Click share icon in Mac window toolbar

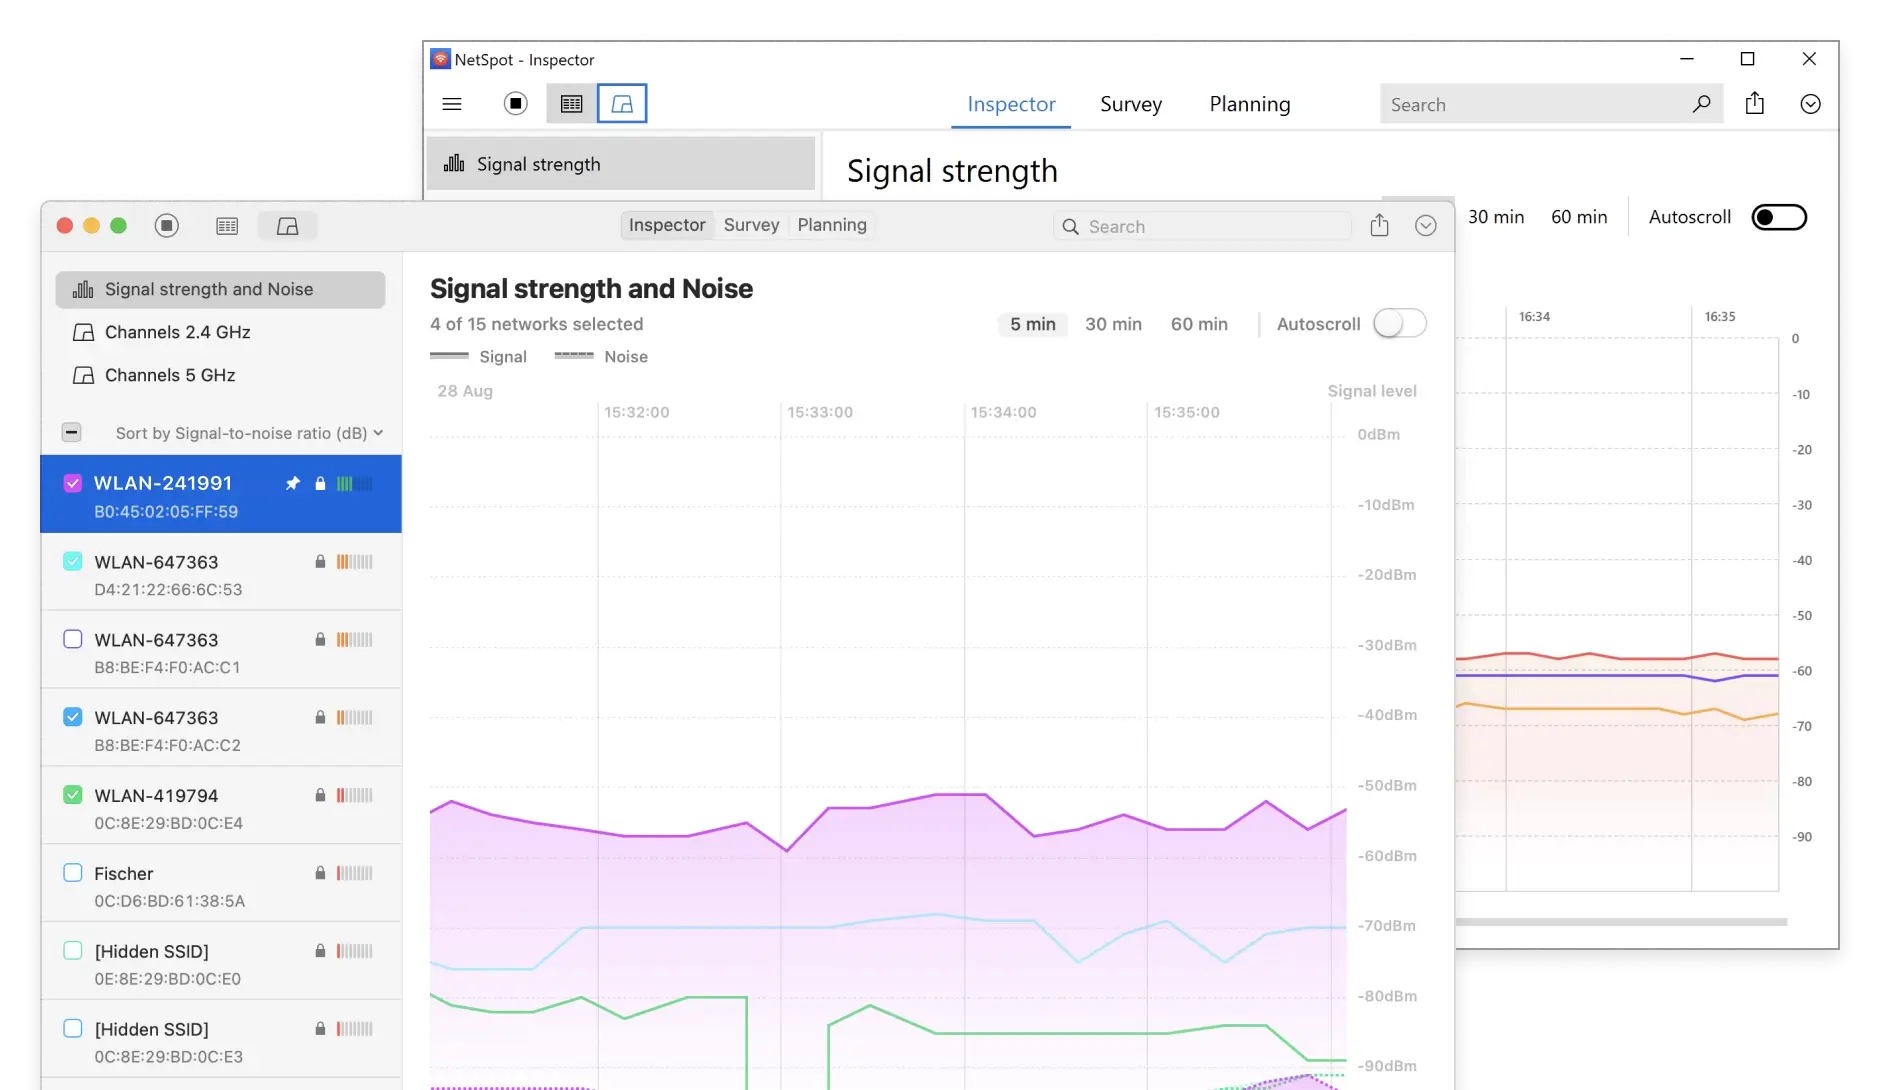pyautogui.click(x=1380, y=226)
